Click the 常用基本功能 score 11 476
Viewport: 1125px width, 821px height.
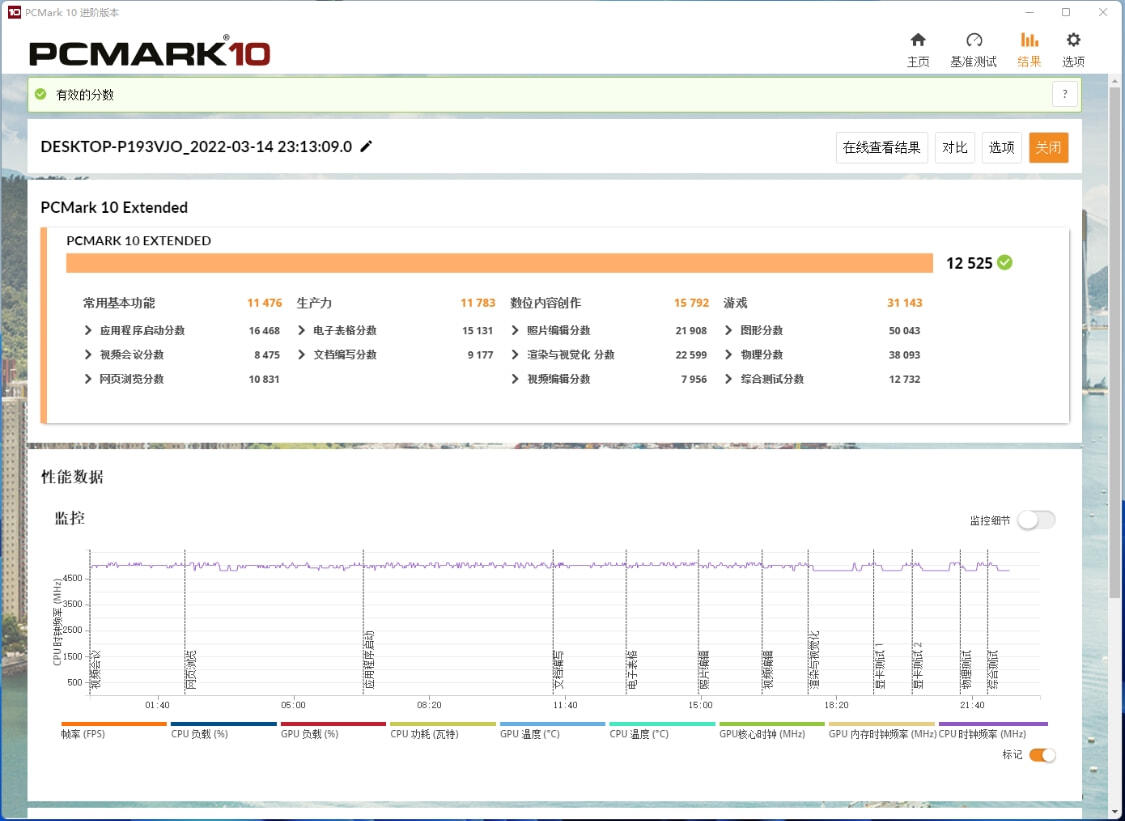click(265, 303)
